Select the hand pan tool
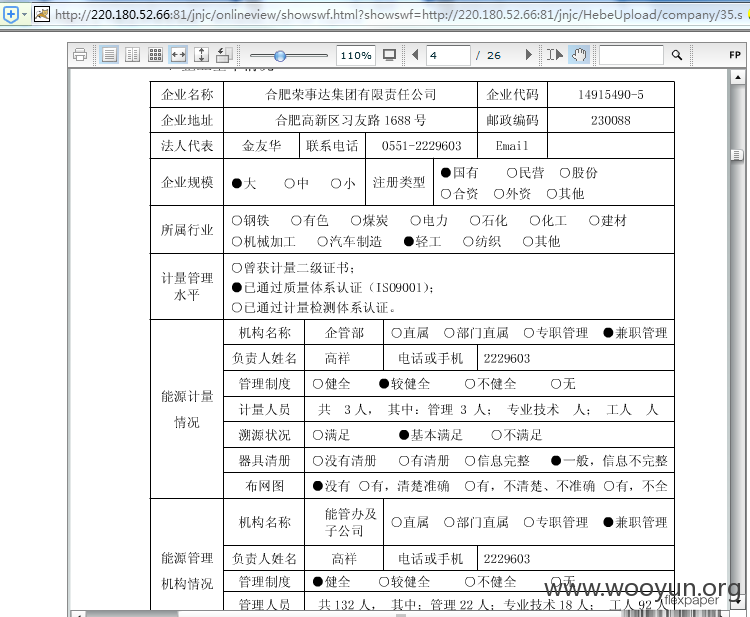 click(x=579, y=55)
